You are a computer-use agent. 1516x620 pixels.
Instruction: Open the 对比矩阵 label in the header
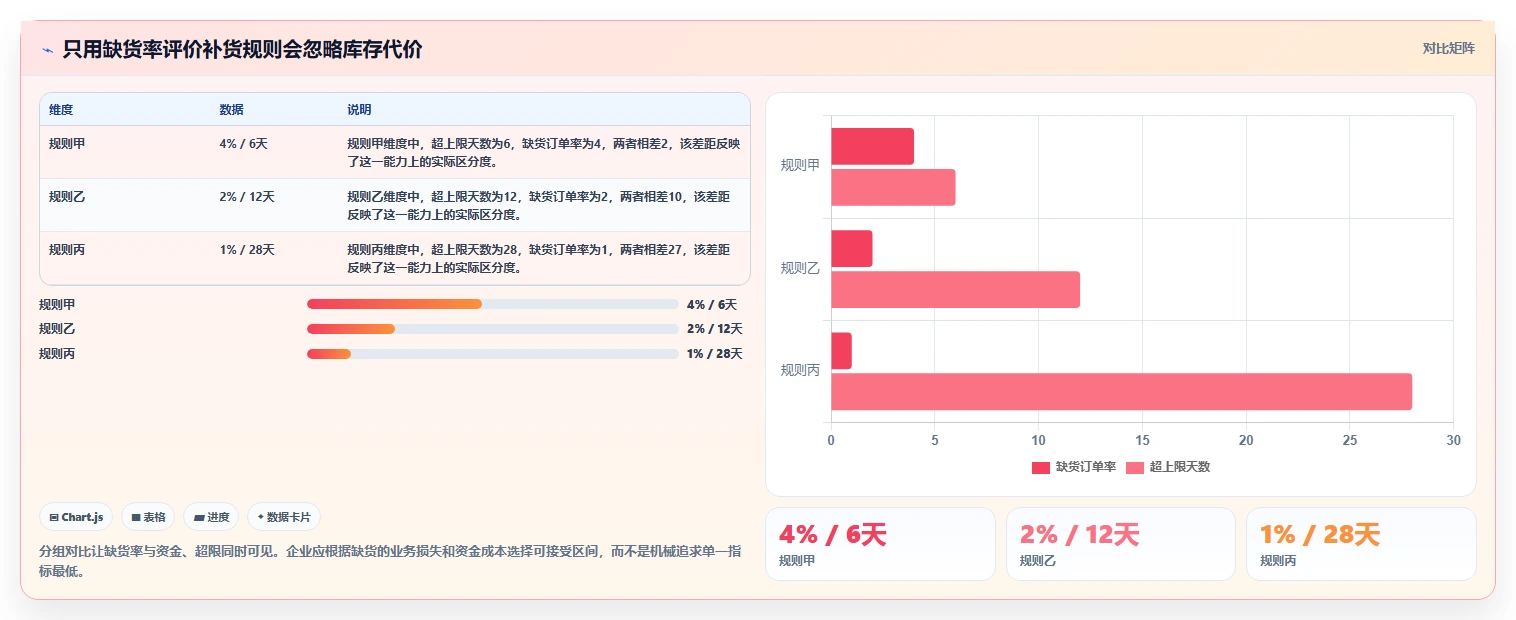coord(1448,48)
